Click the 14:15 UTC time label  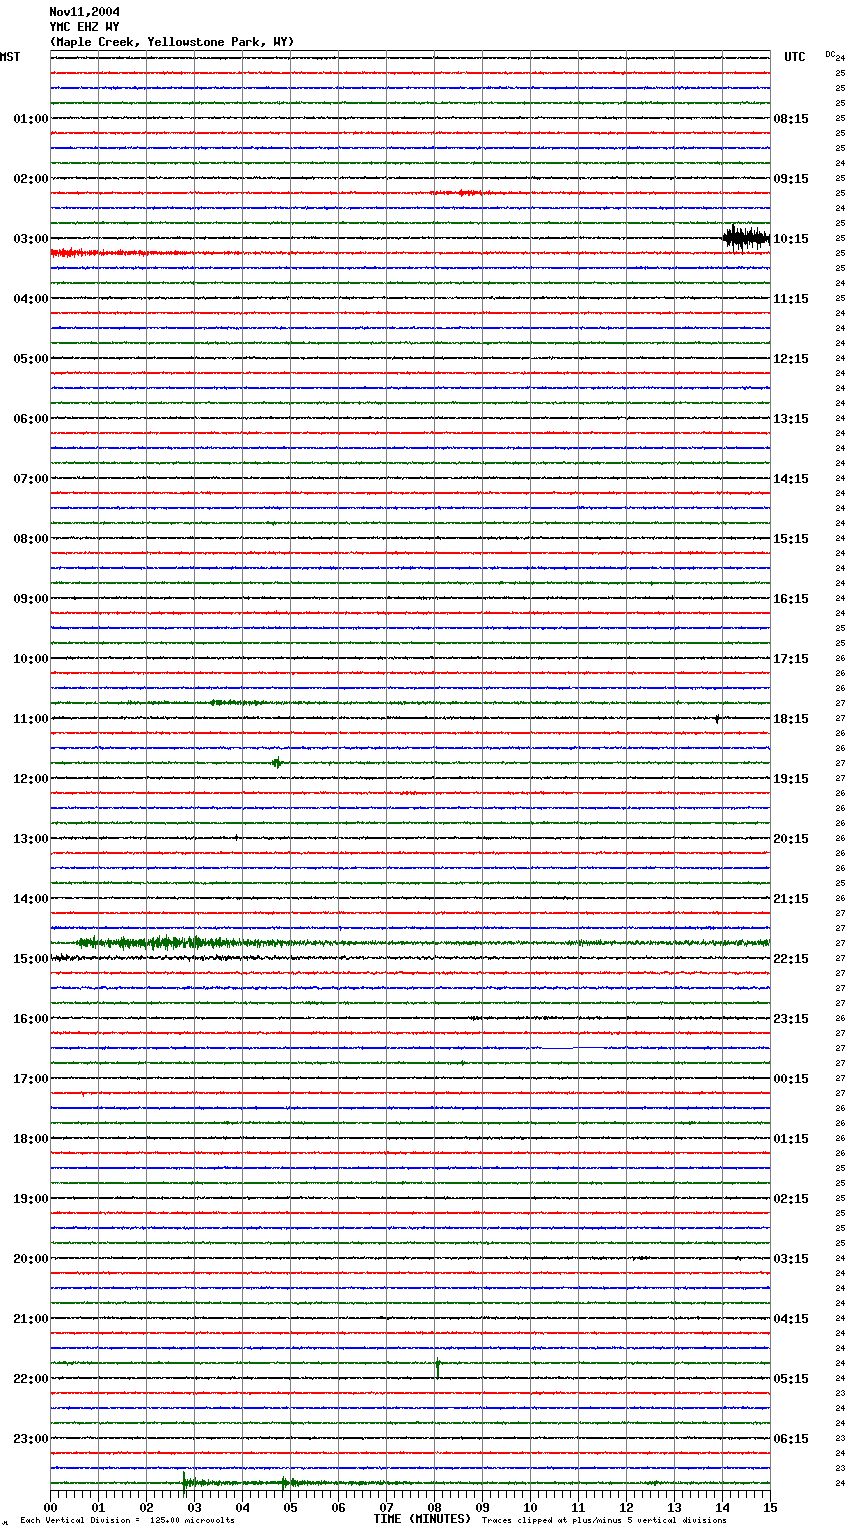(791, 479)
